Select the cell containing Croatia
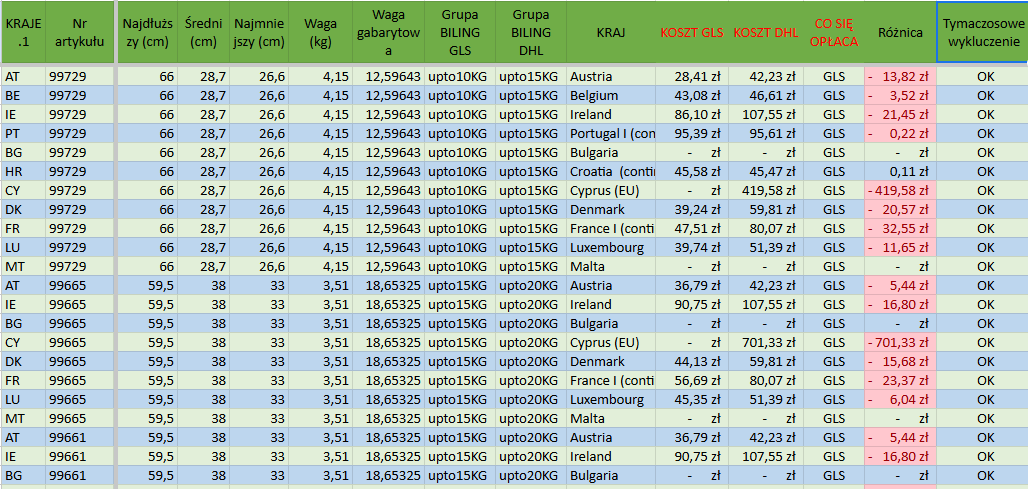 tap(610, 171)
